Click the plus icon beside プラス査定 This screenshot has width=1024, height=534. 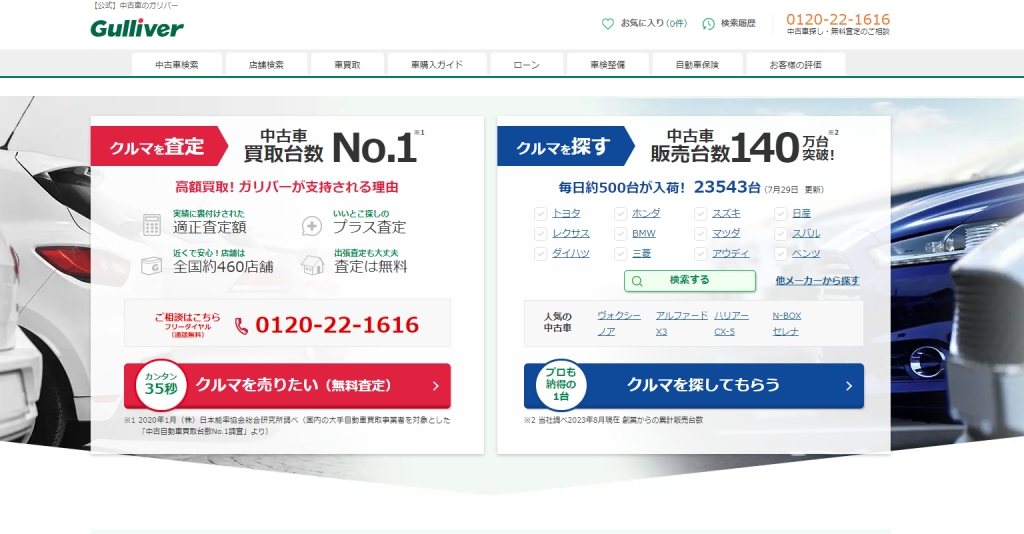312,227
